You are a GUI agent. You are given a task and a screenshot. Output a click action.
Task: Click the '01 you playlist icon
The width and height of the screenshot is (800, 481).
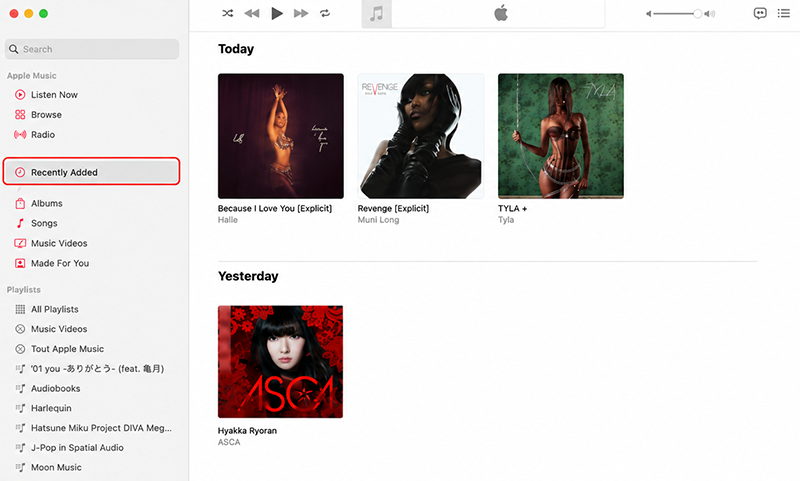20,368
